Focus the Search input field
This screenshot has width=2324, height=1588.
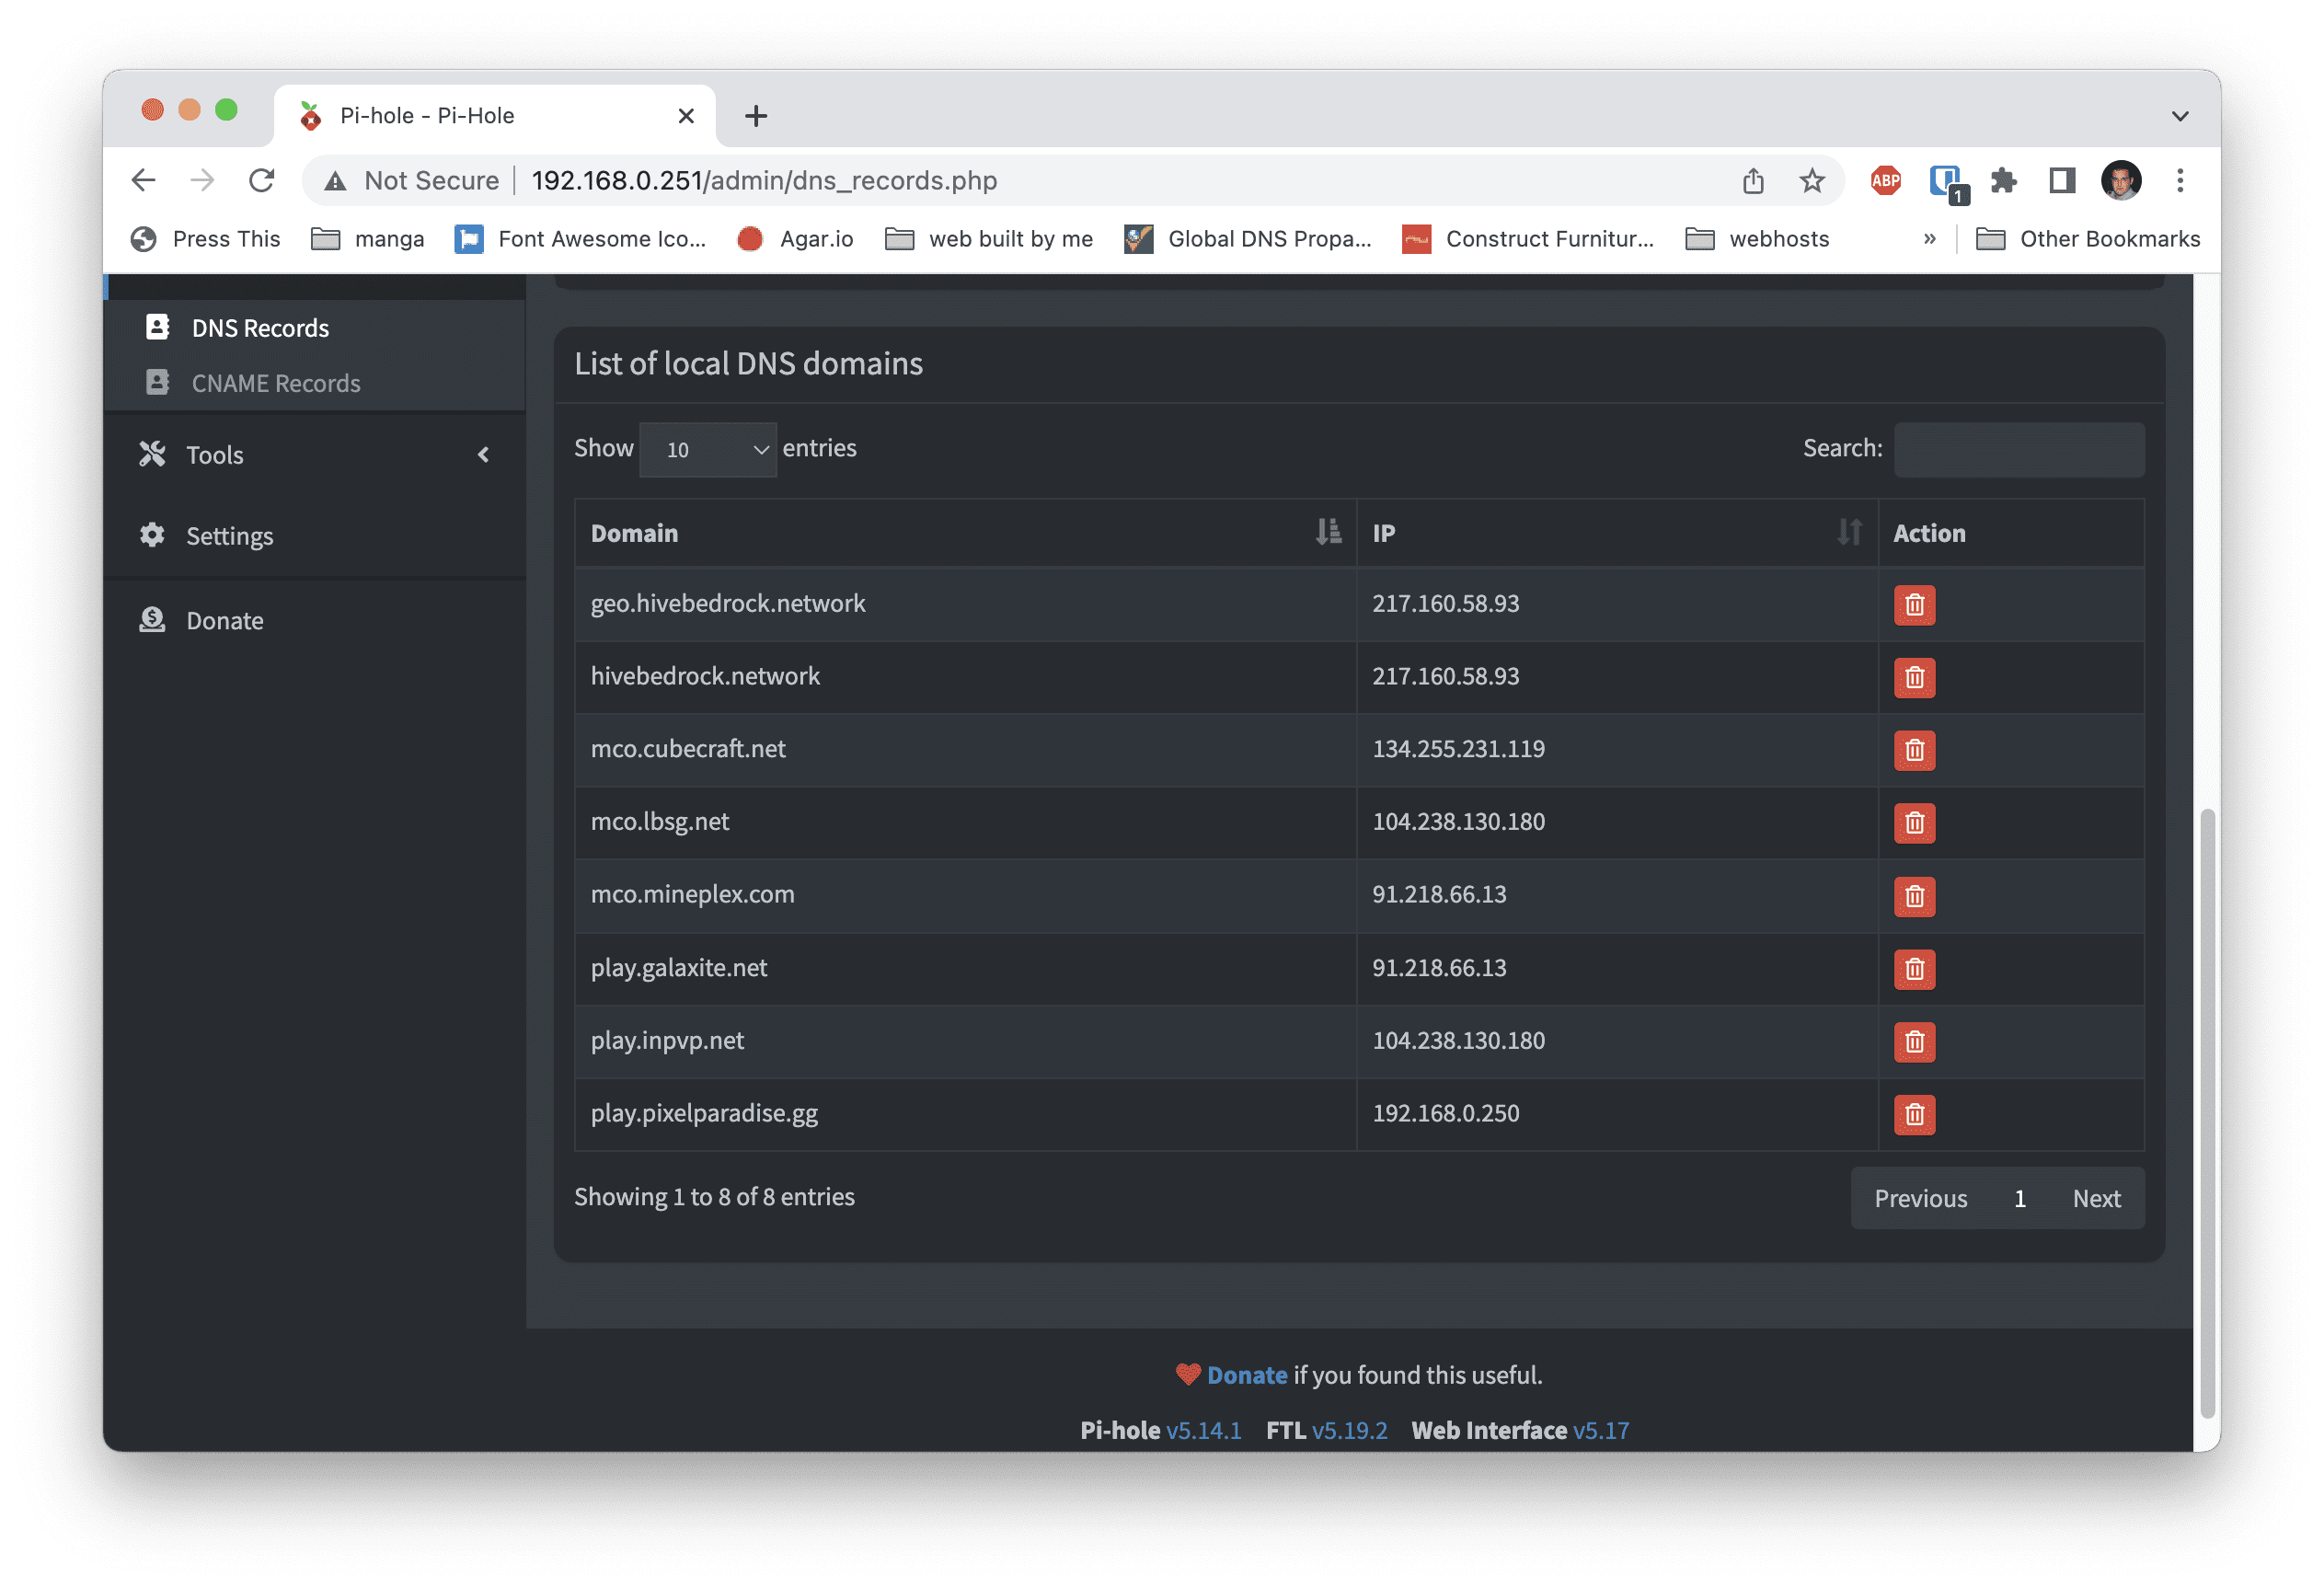[2018, 449]
